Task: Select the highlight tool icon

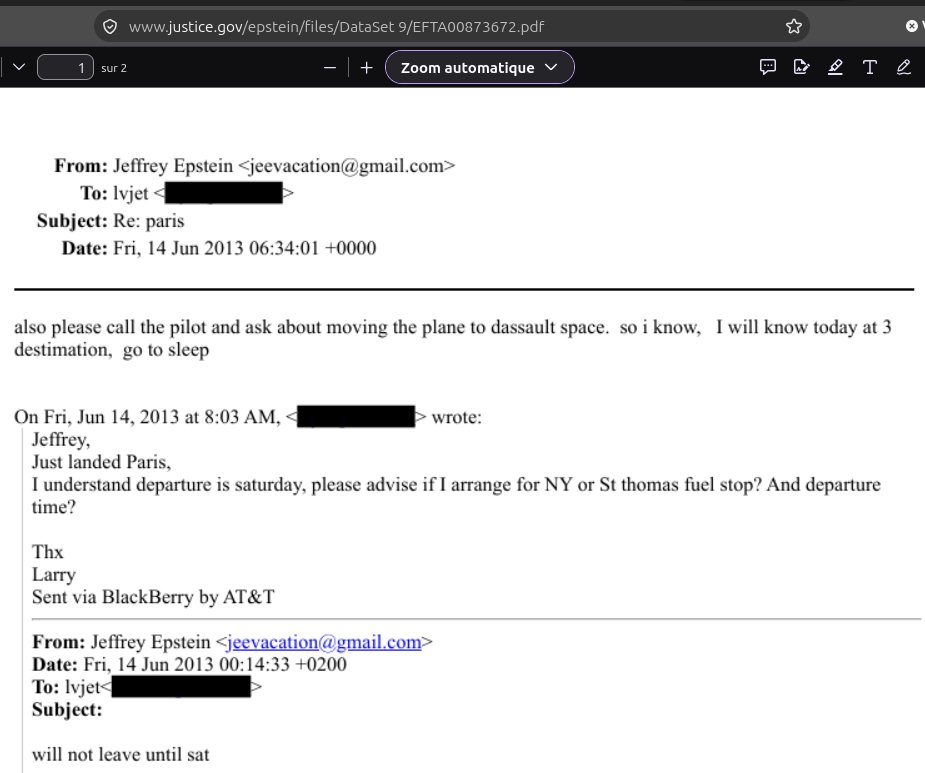Action: tap(835, 67)
